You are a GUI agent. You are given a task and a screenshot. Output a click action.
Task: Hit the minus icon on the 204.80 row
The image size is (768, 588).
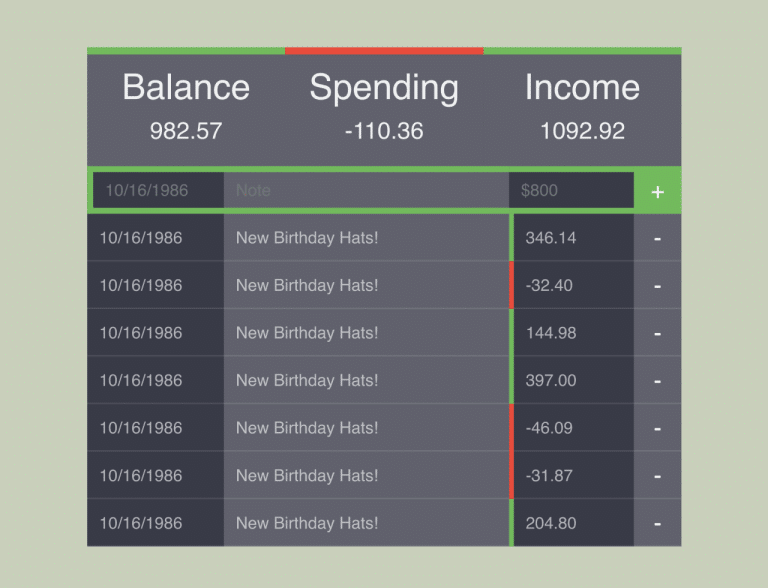coord(657,523)
